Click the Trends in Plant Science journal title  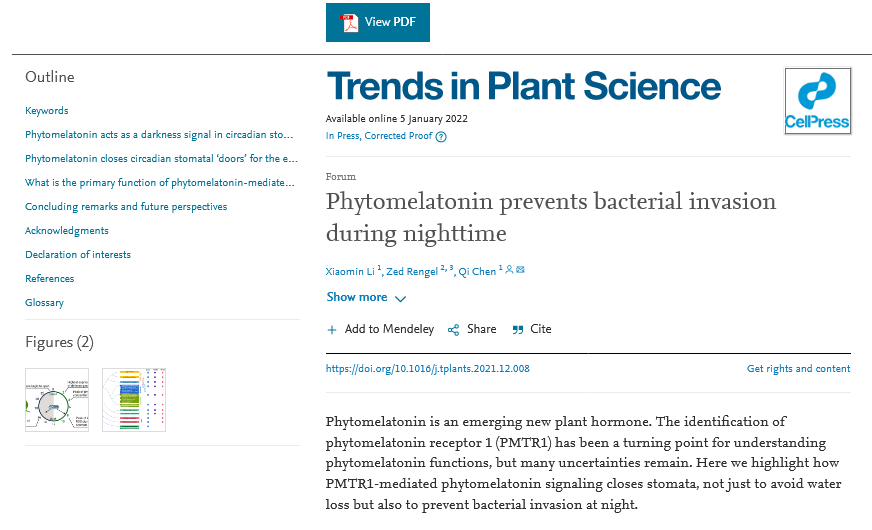pos(523,86)
